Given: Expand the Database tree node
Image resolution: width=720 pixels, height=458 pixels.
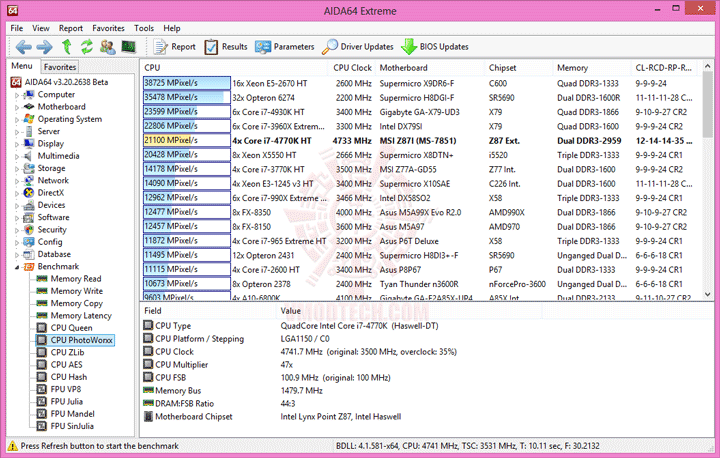Looking at the screenshot, I should 17,255.
